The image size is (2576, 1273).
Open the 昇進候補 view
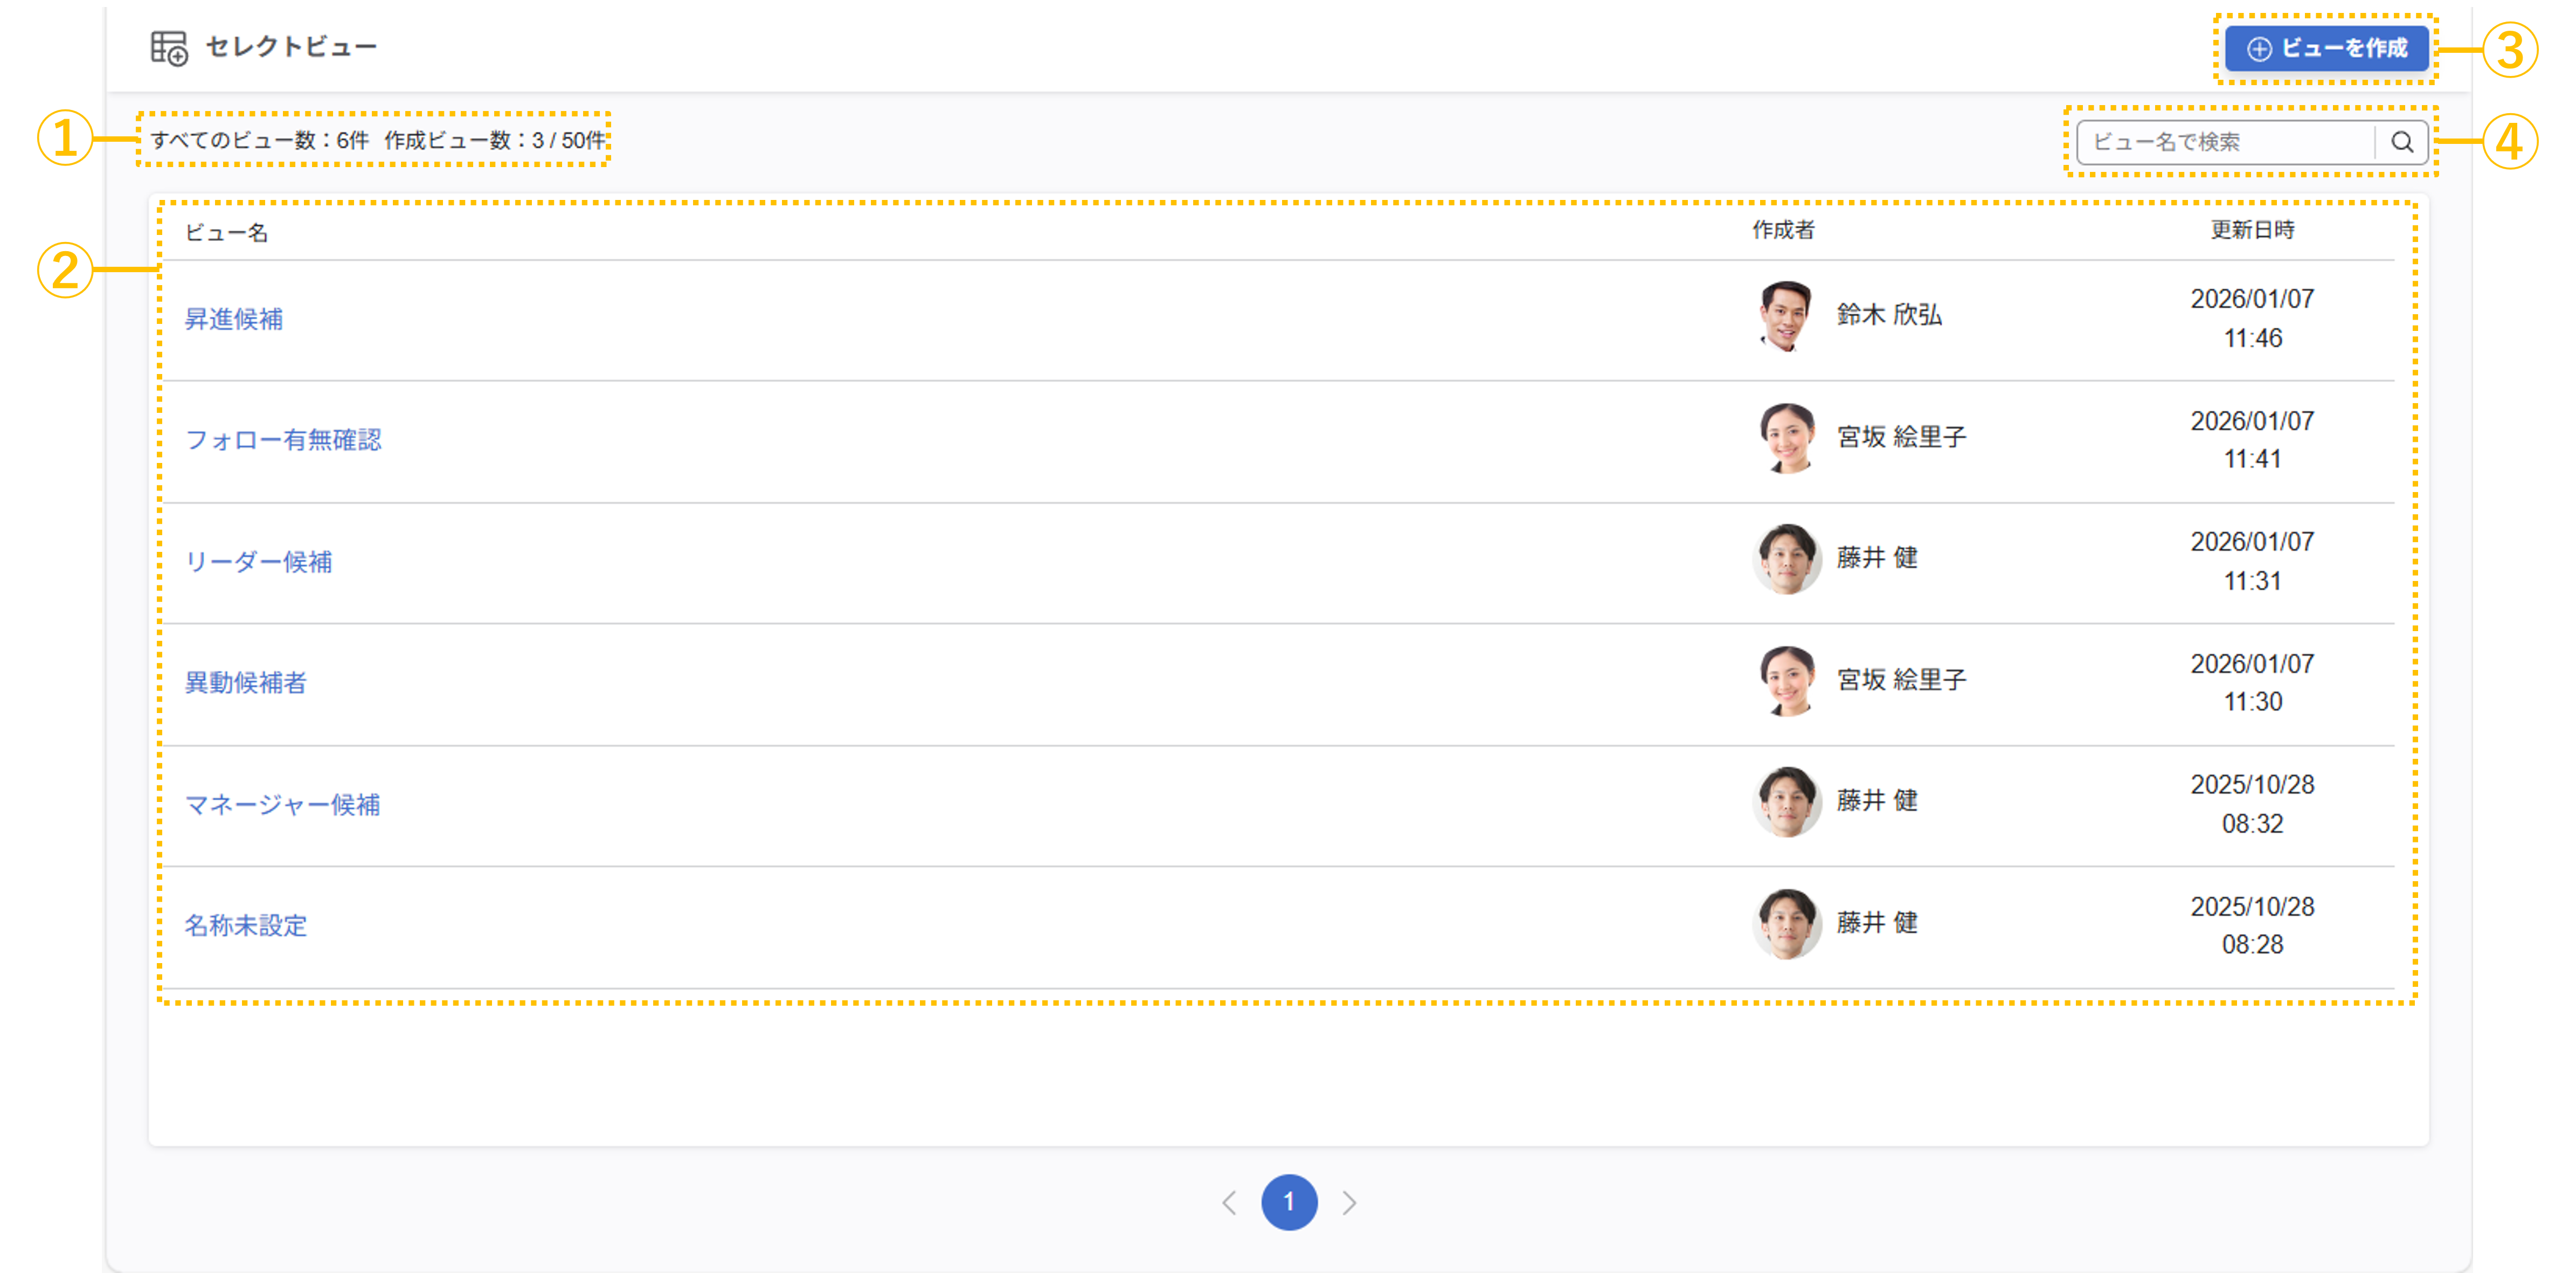point(234,319)
